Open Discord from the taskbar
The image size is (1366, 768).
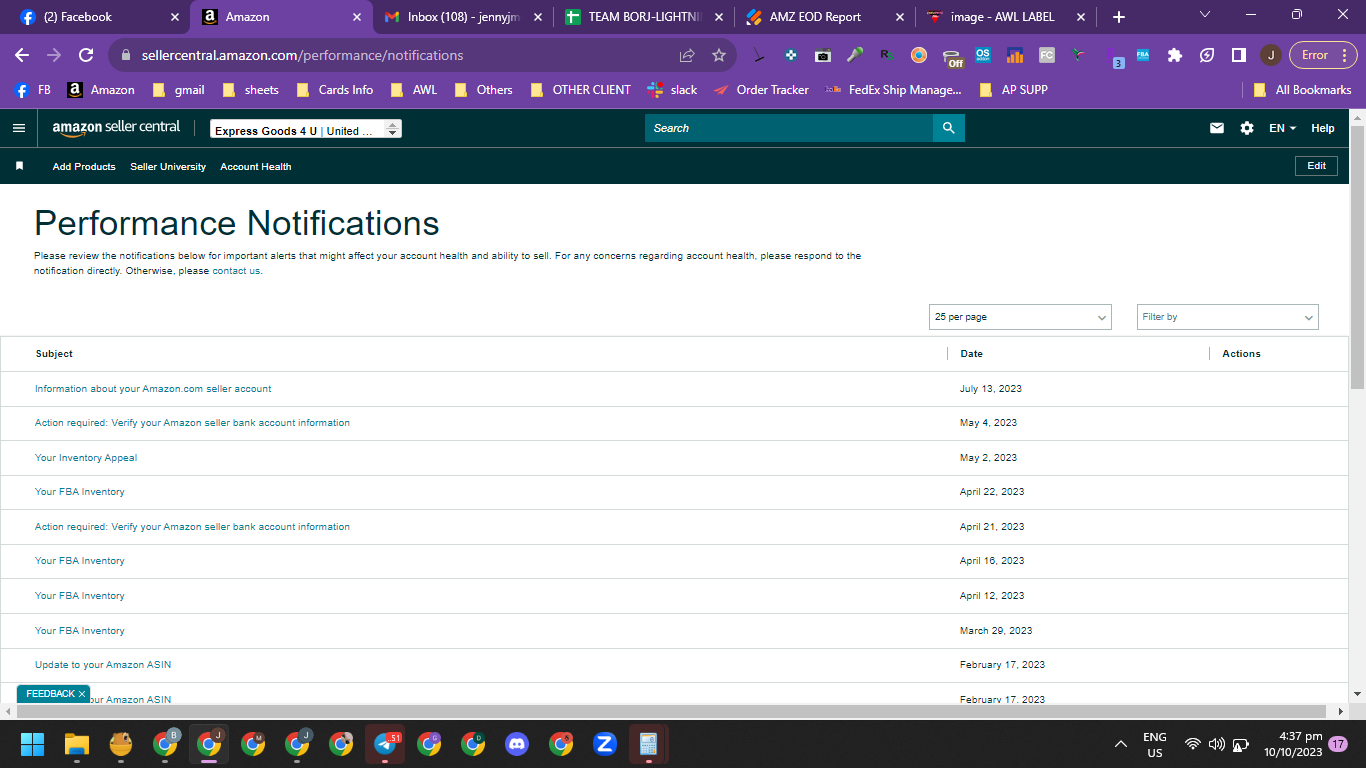coord(517,744)
